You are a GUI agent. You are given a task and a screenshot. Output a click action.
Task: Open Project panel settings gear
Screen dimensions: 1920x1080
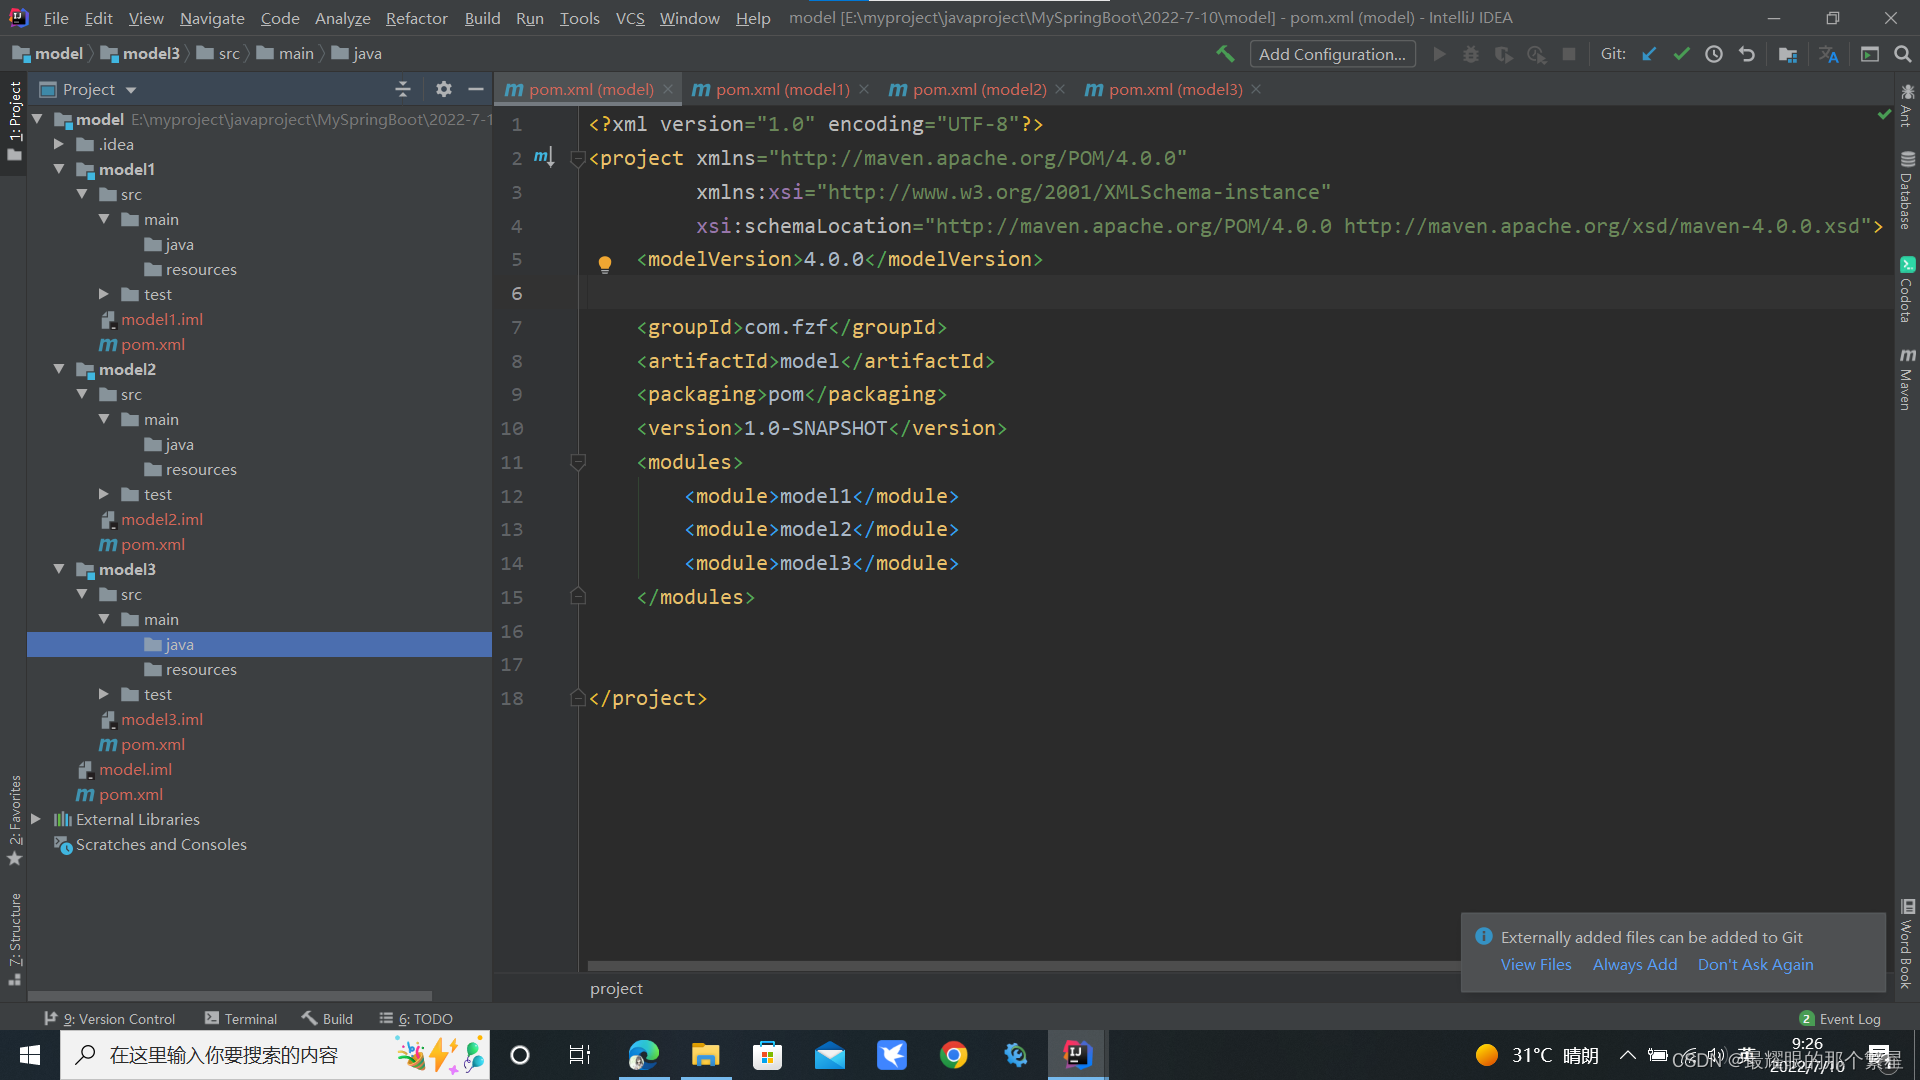444,89
